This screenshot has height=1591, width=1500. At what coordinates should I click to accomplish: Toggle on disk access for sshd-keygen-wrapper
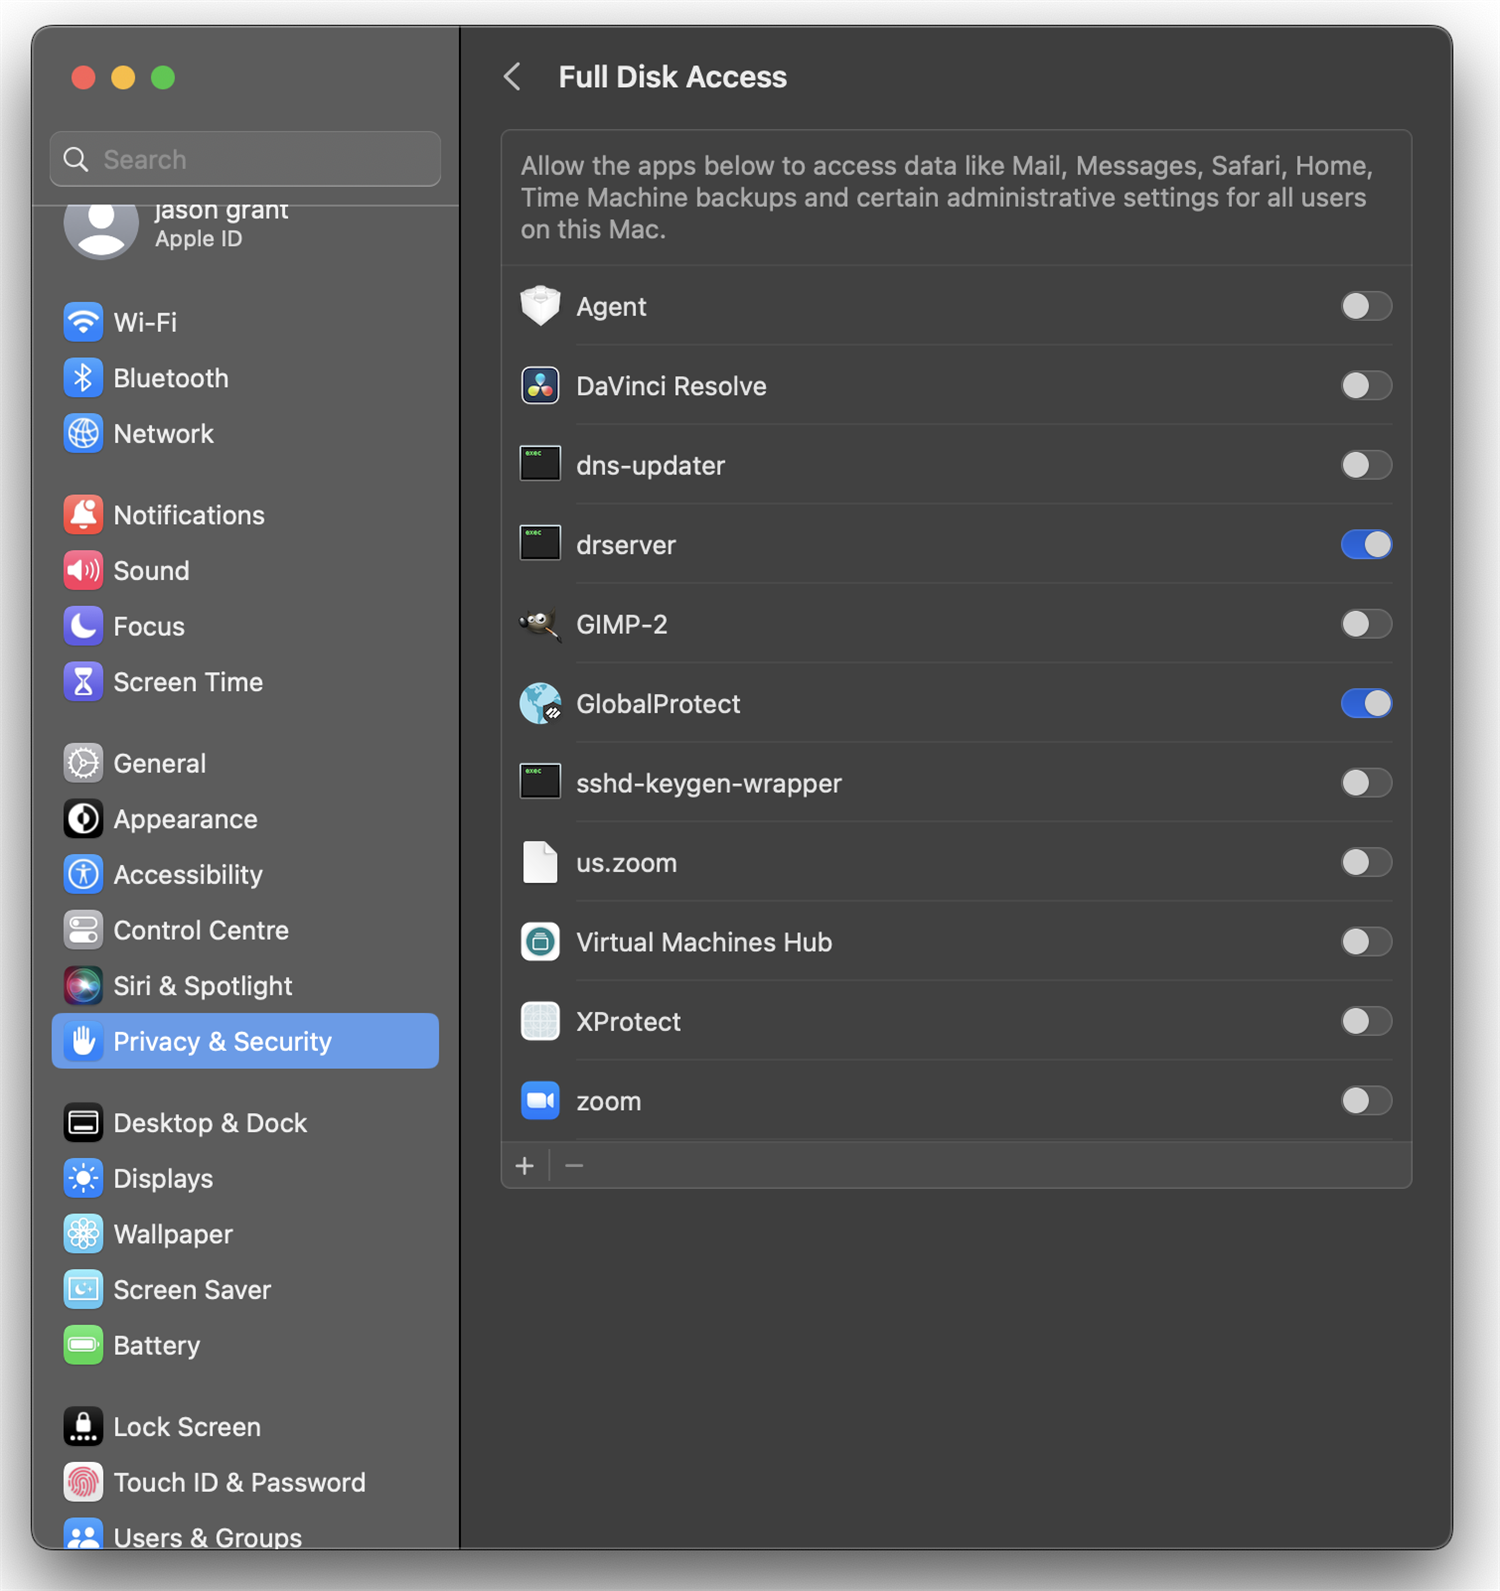1365,783
